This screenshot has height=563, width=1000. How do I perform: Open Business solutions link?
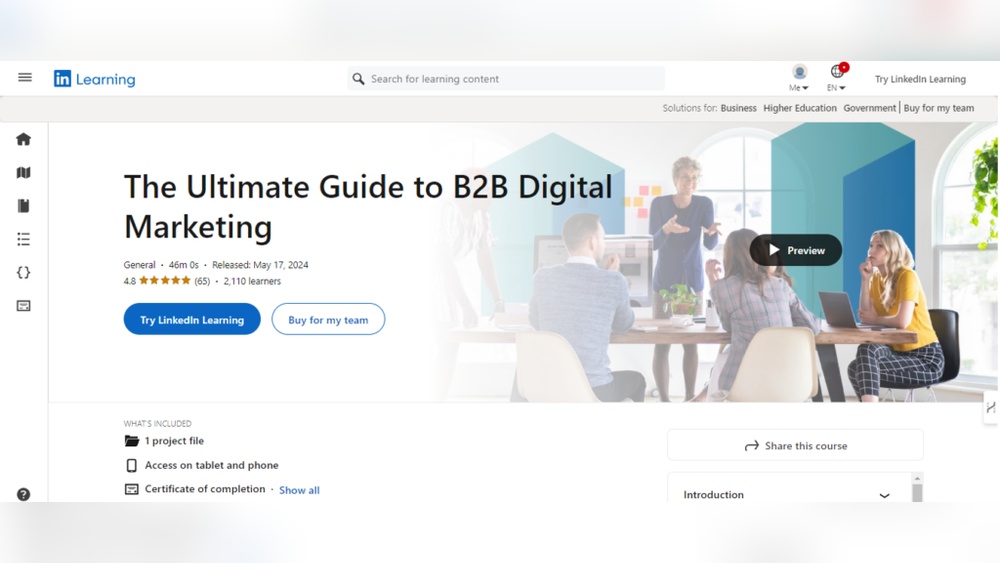click(x=739, y=108)
